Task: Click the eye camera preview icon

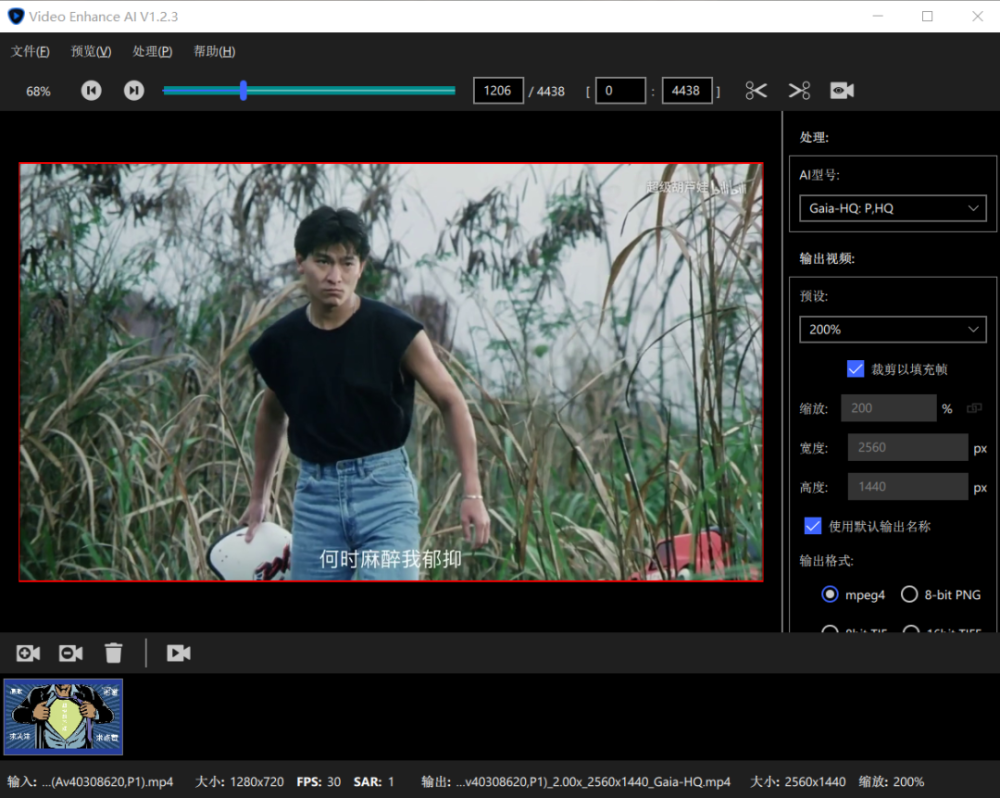Action: coord(842,91)
